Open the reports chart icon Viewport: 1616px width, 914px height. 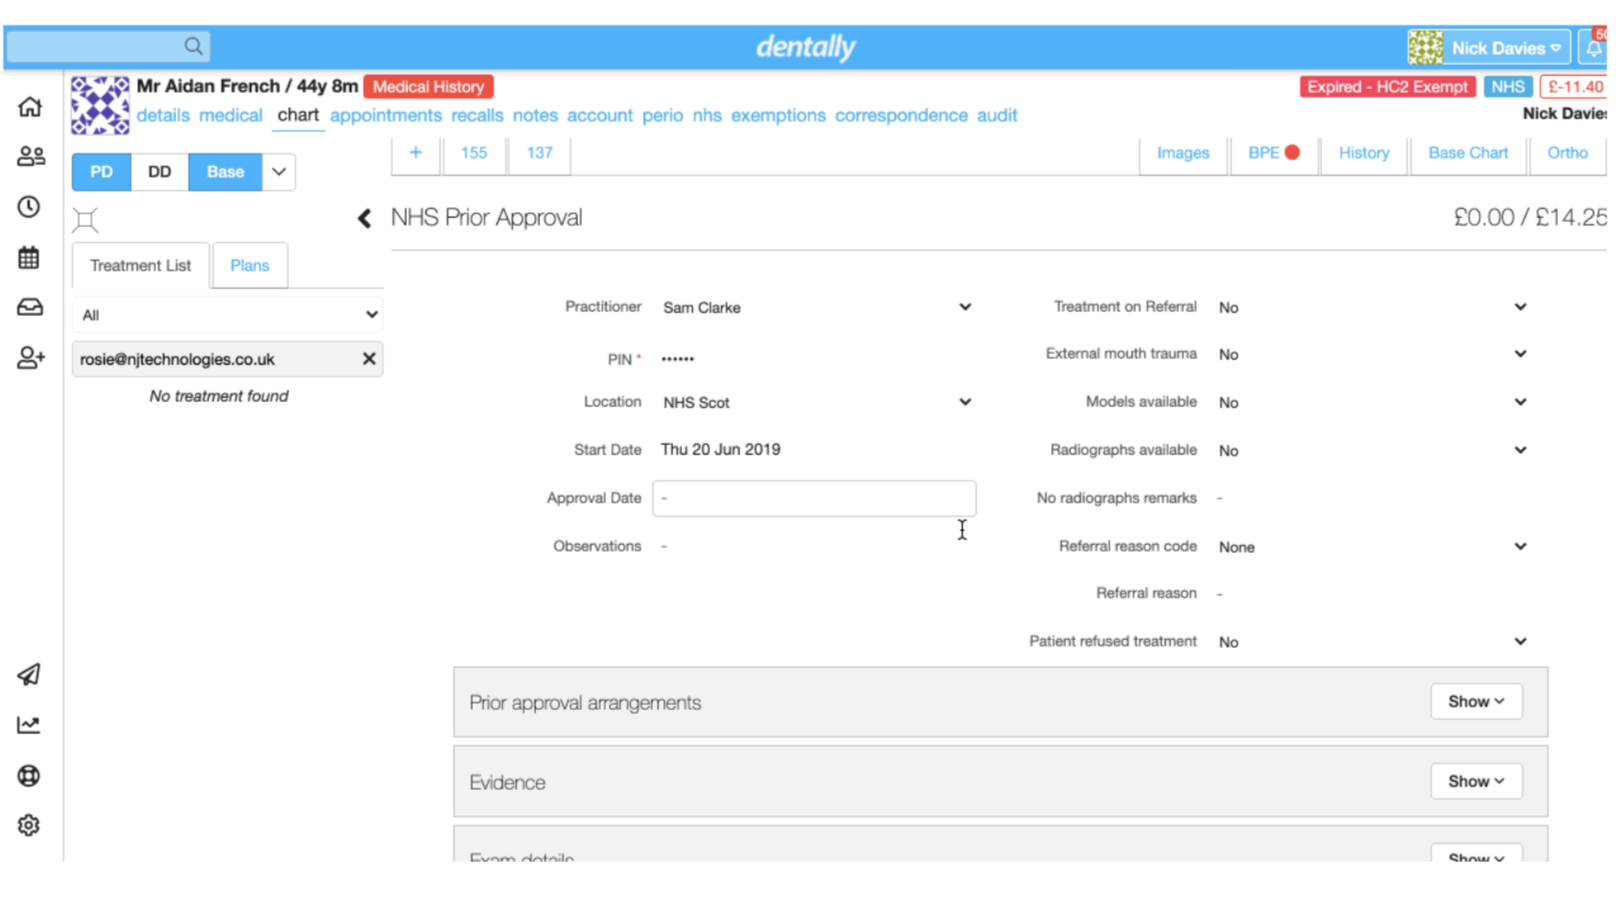click(29, 725)
